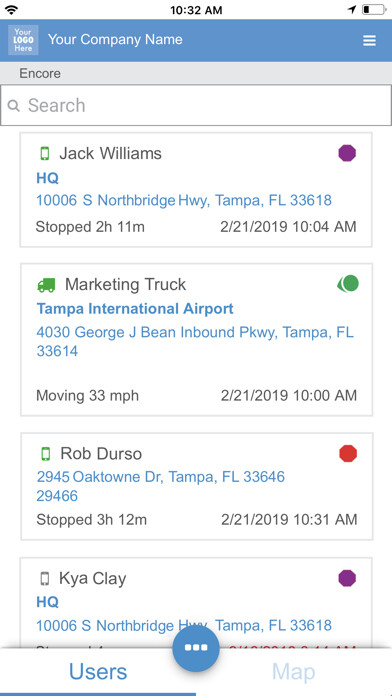The image size is (392, 696).
Task: Open Jack Williams' HQ location link
Action: click(48, 178)
